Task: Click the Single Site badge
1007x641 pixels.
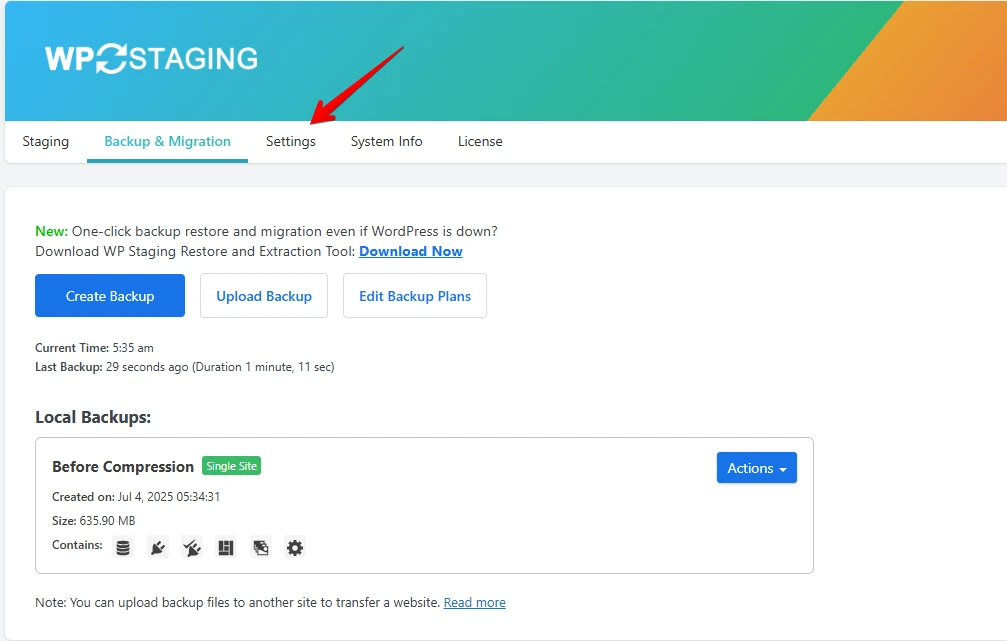Action: point(231,466)
